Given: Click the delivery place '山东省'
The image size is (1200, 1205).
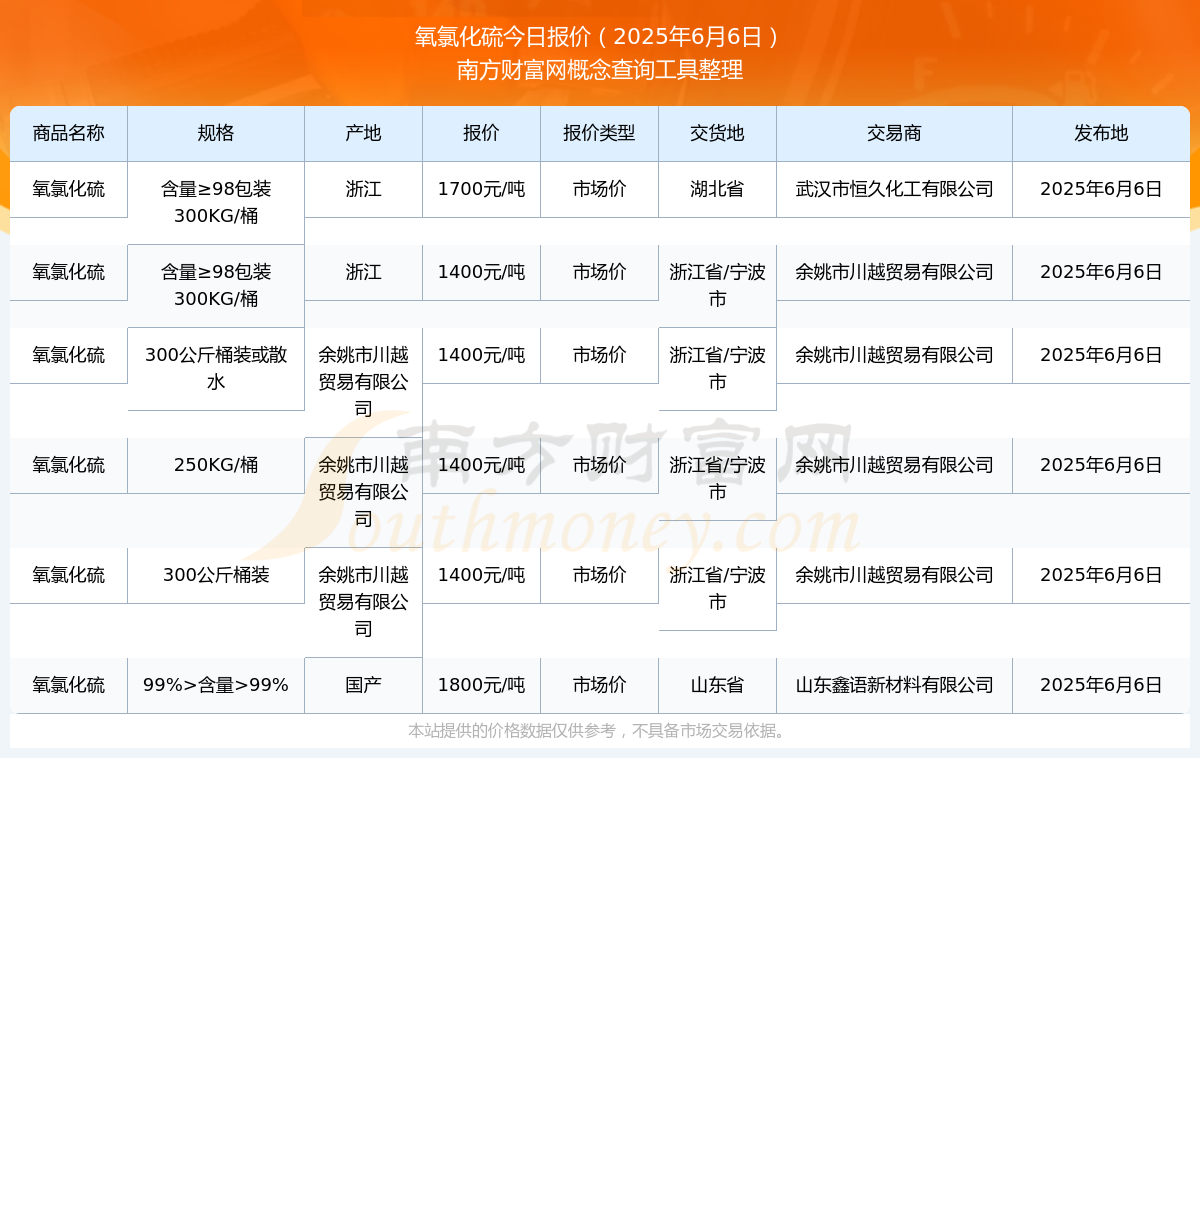Looking at the screenshot, I should (717, 685).
